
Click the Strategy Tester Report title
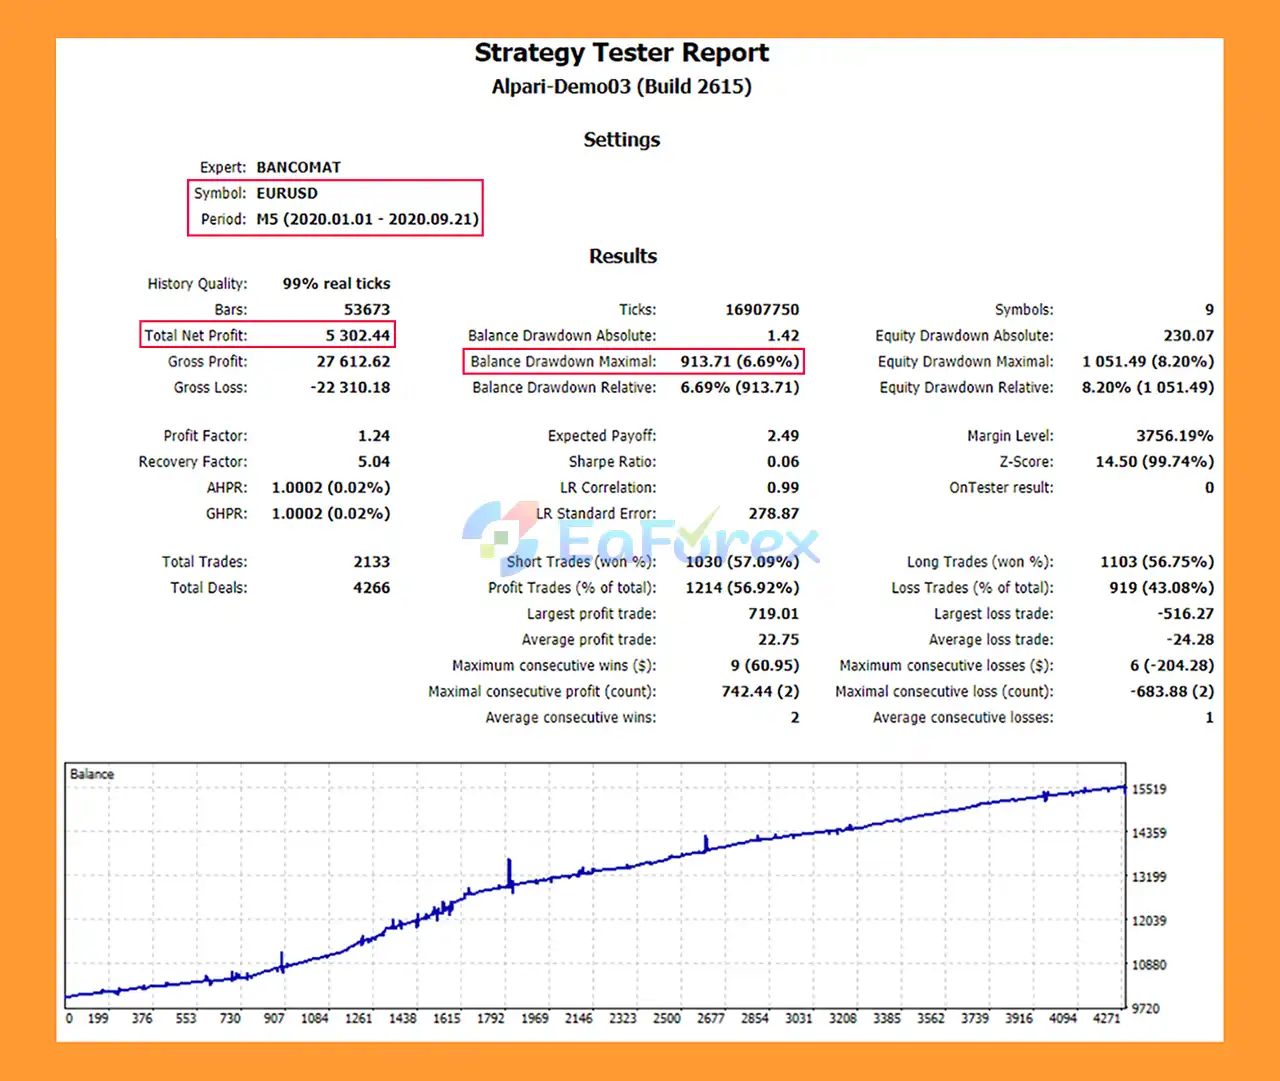tap(621, 53)
